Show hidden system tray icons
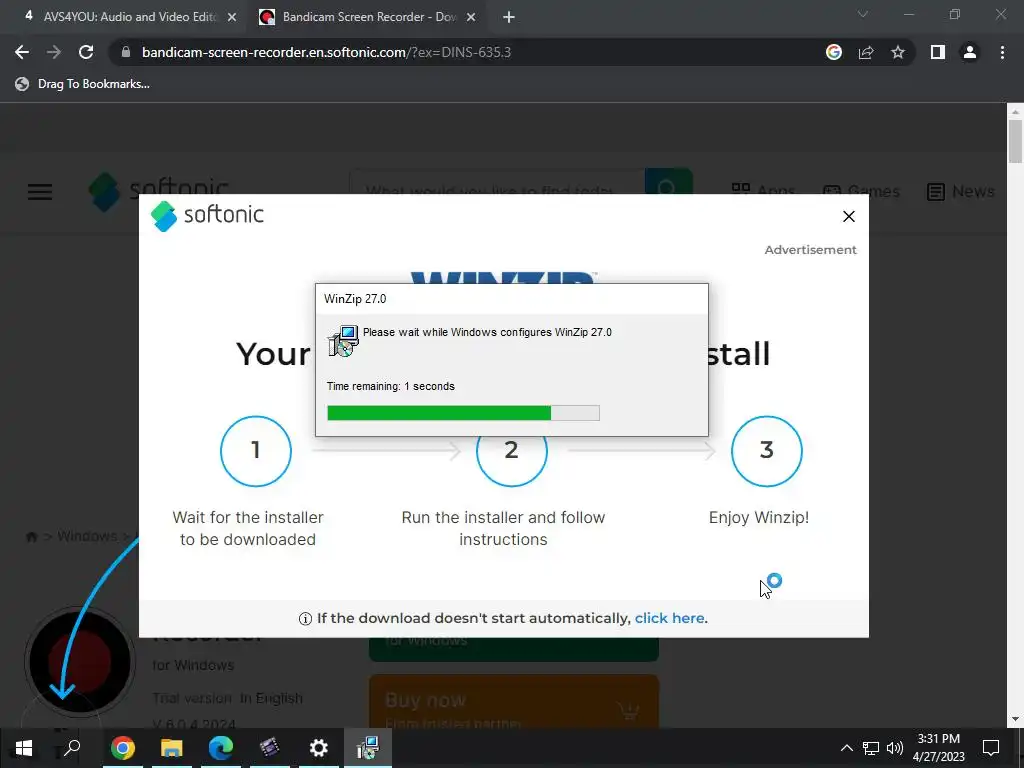 point(846,748)
